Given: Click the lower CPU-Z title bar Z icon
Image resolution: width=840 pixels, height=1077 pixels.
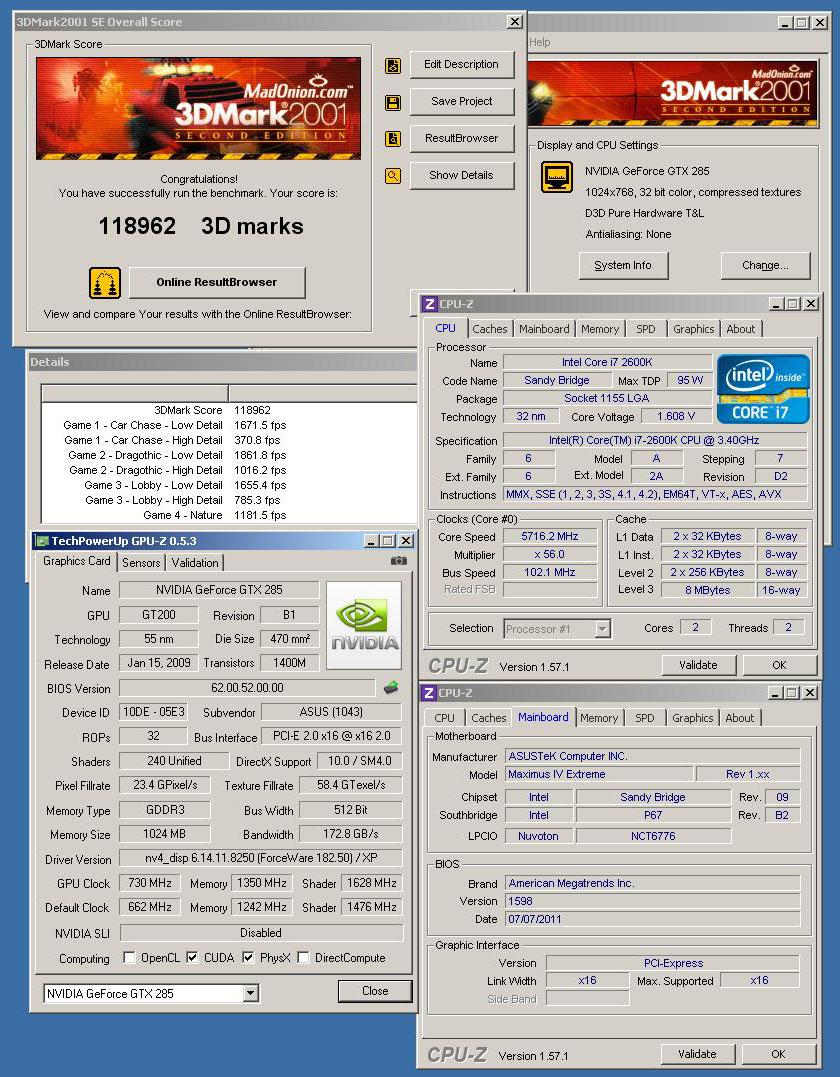Looking at the screenshot, I should click(429, 692).
